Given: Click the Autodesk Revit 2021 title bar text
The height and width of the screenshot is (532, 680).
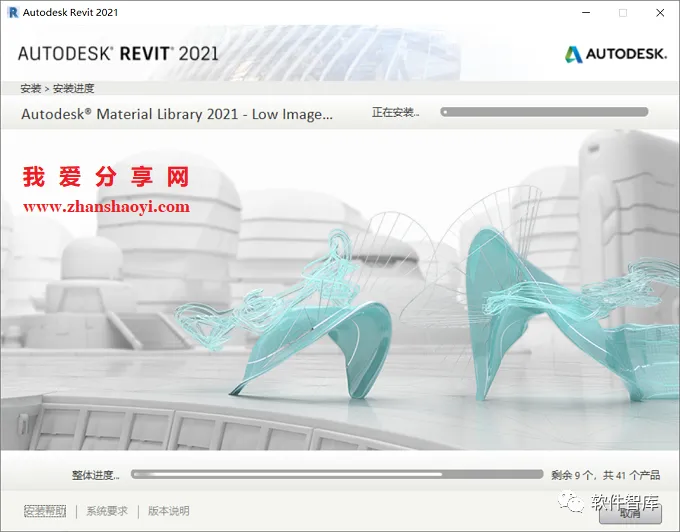Looking at the screenshot, I should (x=70, y=13).
